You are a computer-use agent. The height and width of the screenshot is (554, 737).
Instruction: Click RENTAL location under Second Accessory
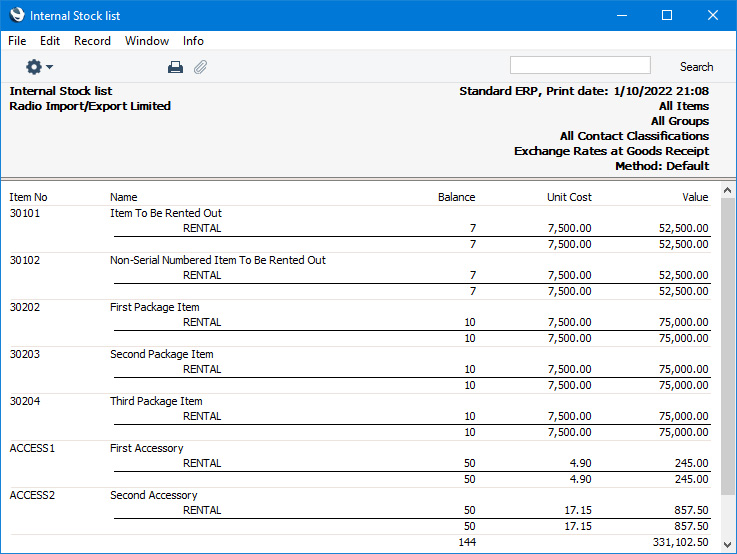[x=202, y=510]
